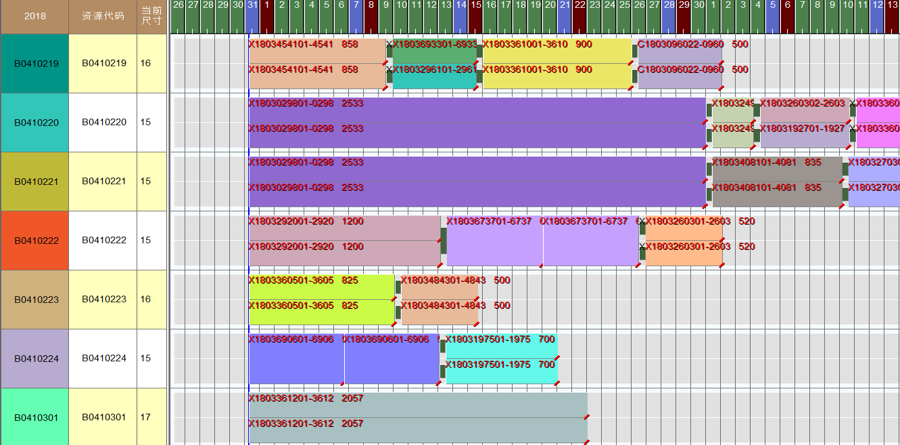Select the gray X1803408101-4081 task bar
Image resolution: width=900 pixels, height=445 pixels.
[776, 181]
